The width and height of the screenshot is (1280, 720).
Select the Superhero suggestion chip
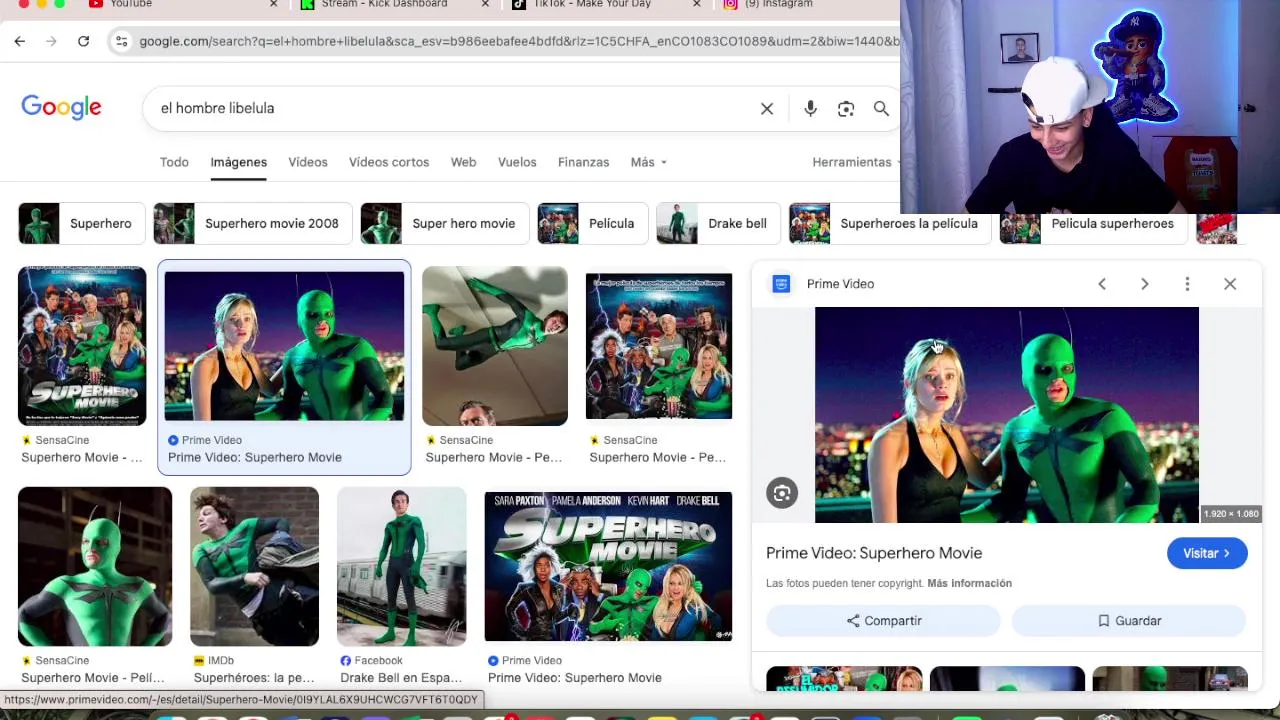pos(82,224)
